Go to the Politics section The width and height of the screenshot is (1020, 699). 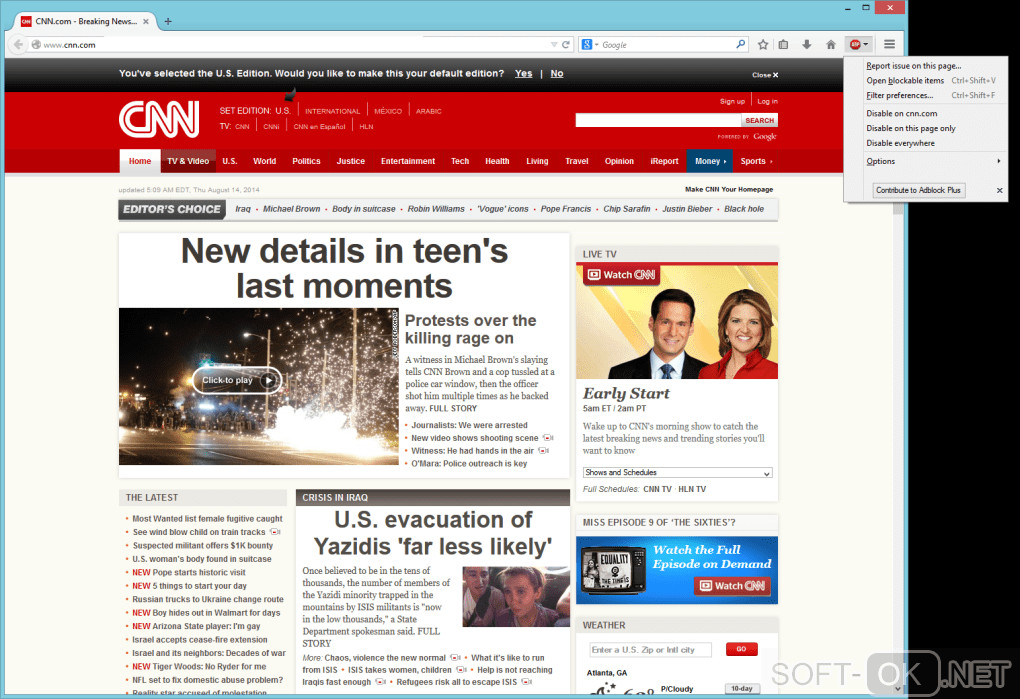306,161
